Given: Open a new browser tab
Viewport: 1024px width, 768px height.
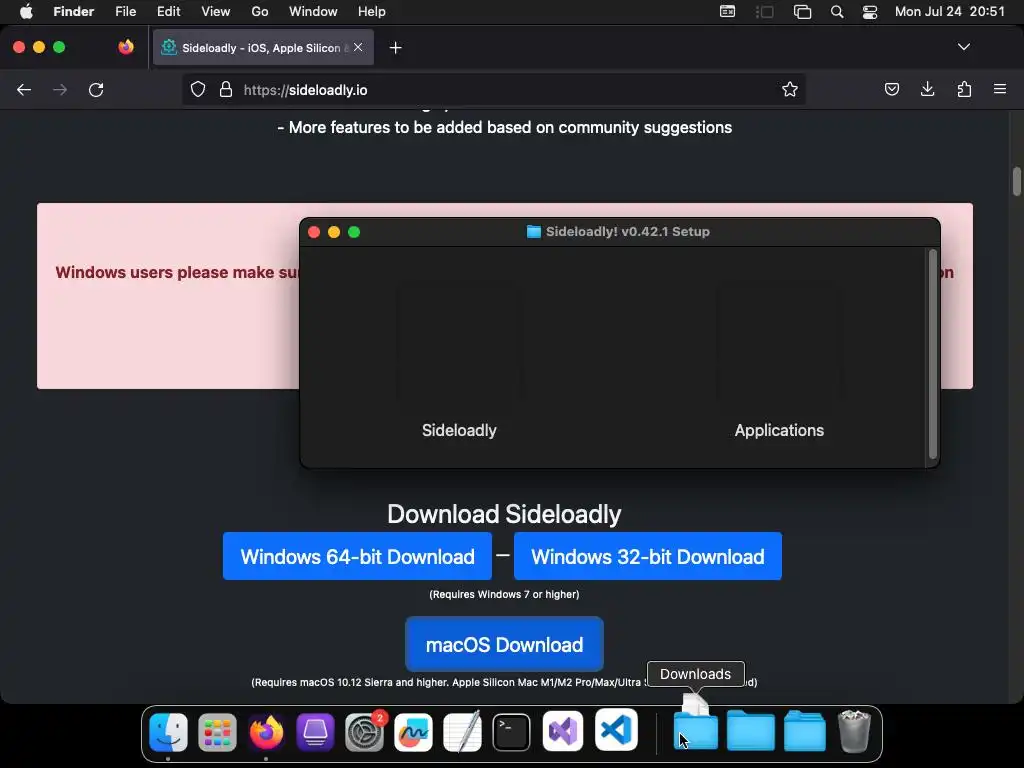Looking at the screenshot, I should coord(395,48).
